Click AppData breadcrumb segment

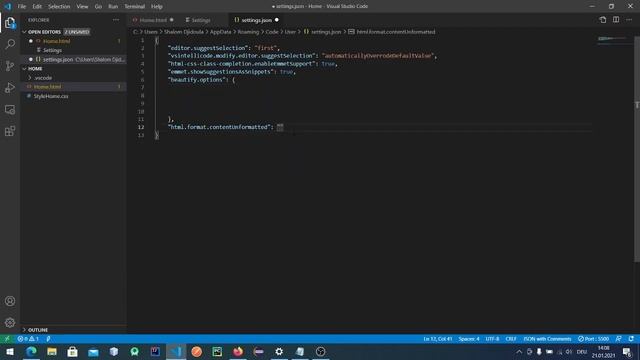tap(220, 32)
